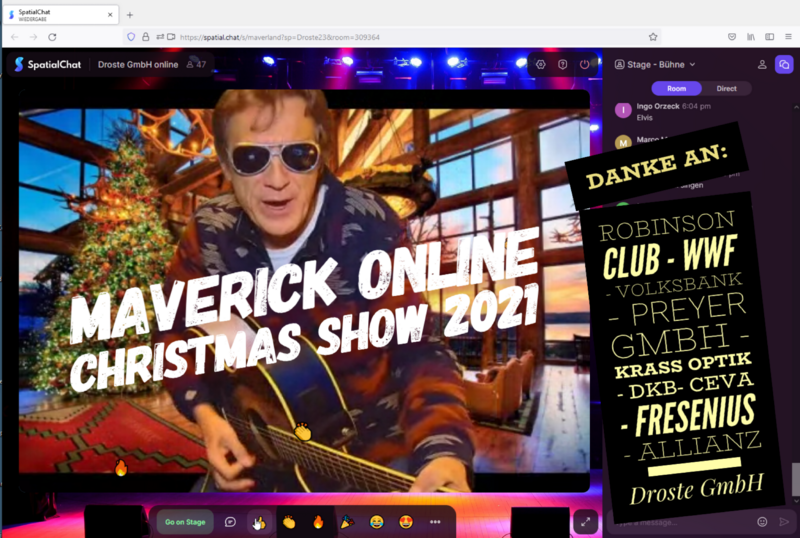The image size is (800, 538).
Task: Send party popper reaction
Action: [x=347, y=522]
